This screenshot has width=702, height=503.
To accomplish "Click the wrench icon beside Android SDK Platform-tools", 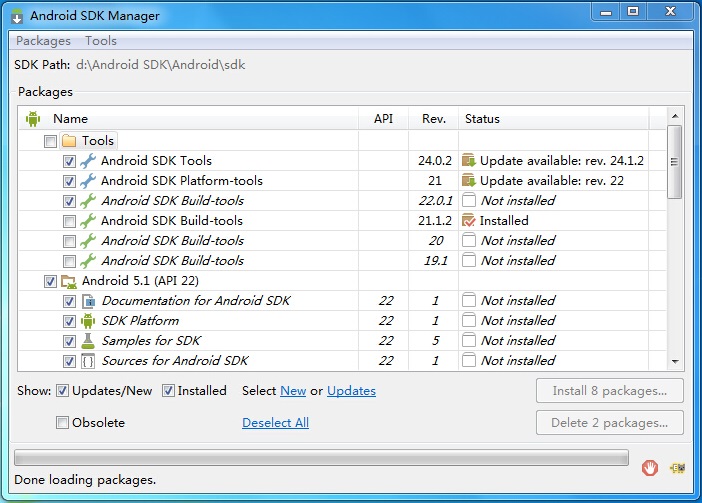I will [88, 181].
